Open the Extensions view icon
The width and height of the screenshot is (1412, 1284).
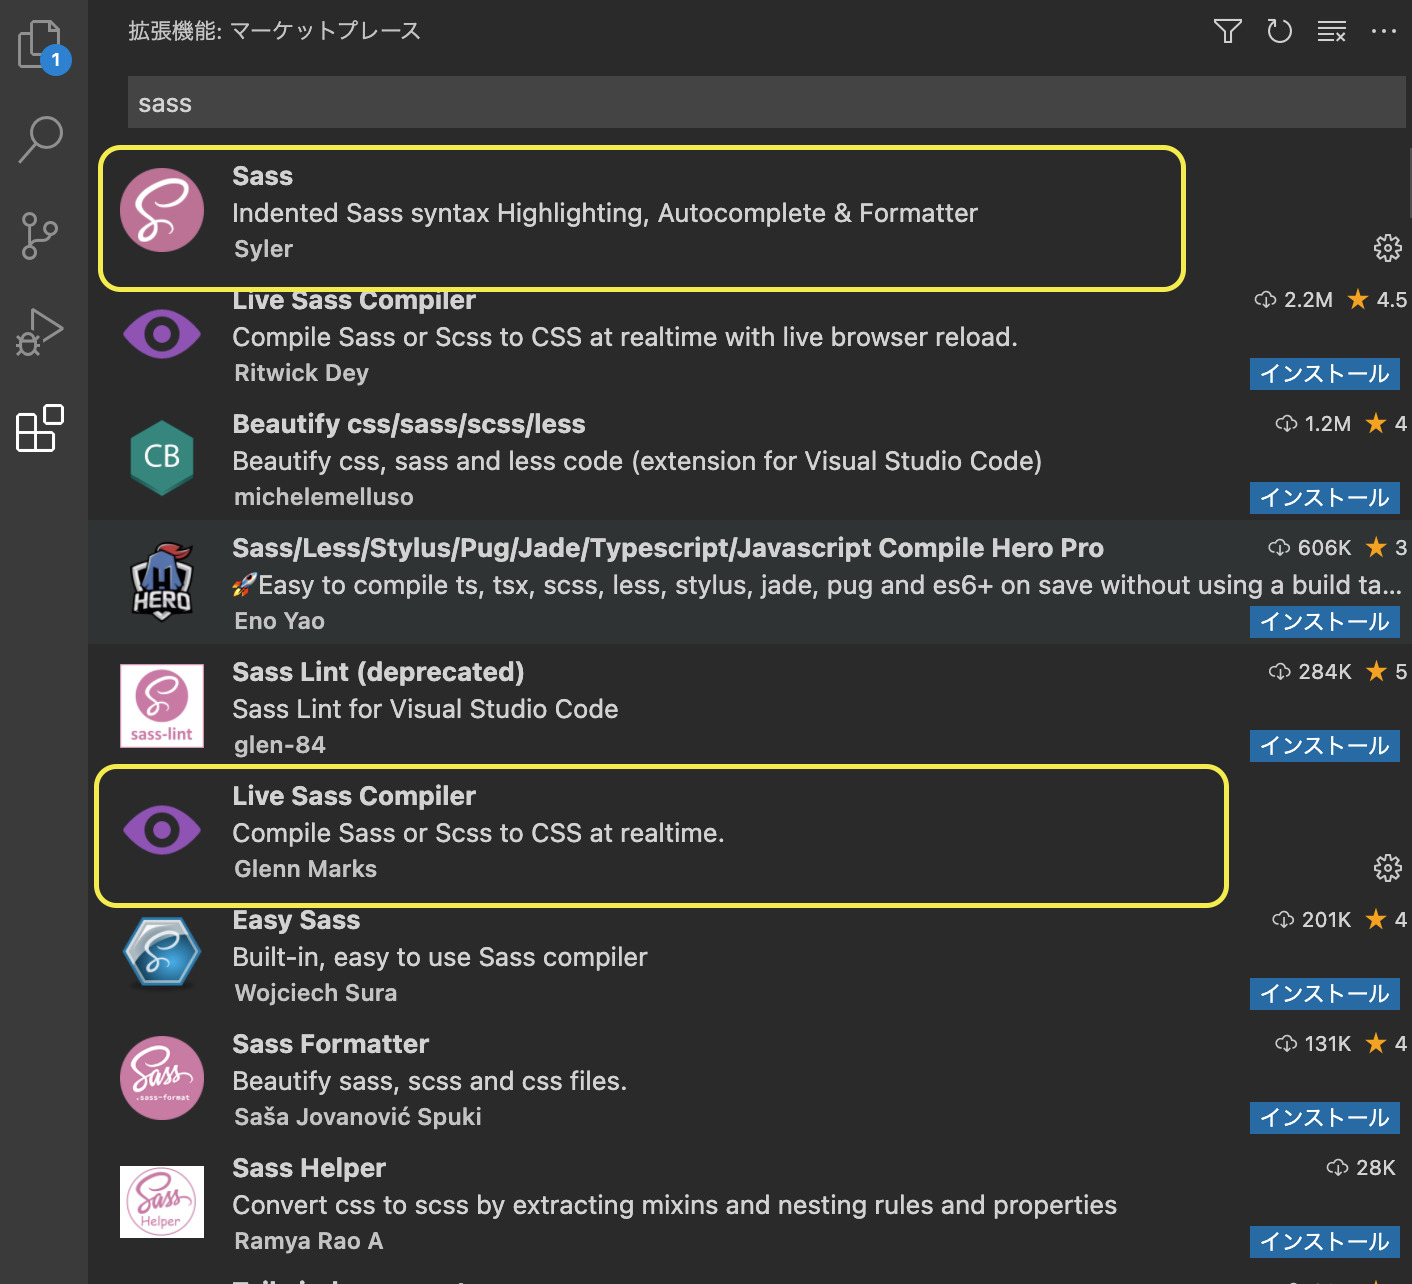click(x=40, y=428)
